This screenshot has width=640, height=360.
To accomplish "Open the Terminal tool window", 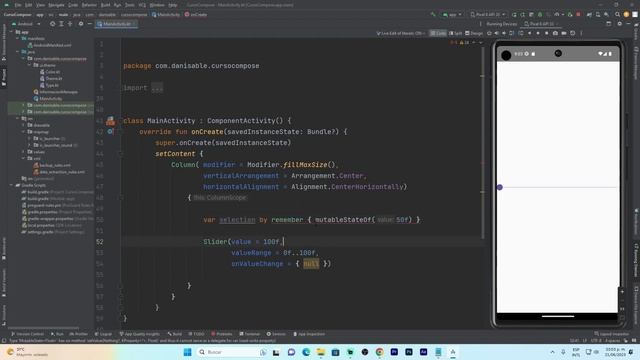I will tap(249, 334).
